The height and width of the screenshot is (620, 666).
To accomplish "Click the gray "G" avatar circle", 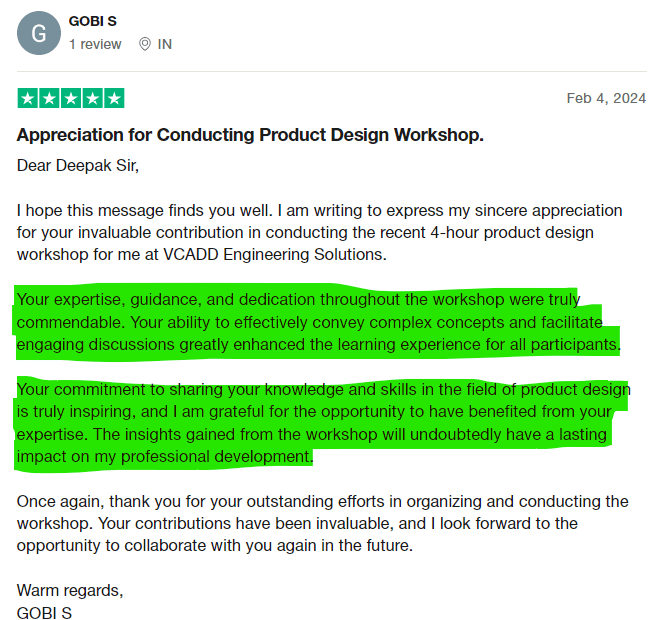I will [x=39, y=33].
